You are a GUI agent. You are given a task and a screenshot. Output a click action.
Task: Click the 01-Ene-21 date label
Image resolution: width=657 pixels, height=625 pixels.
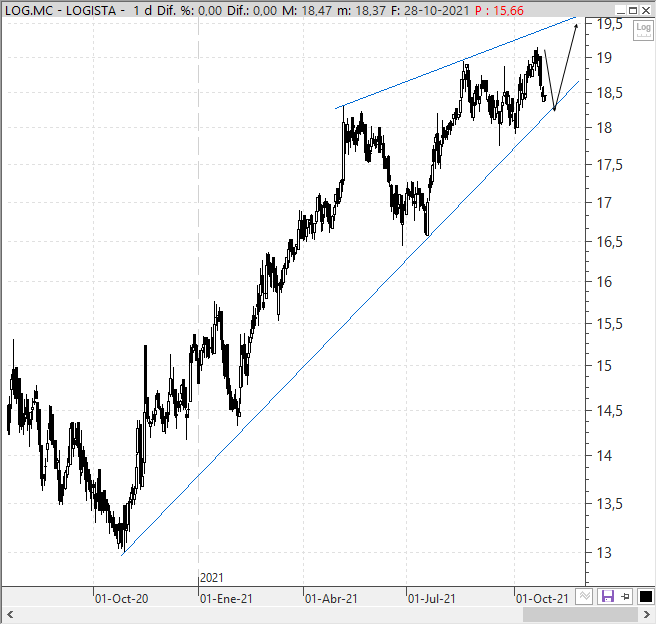pyautogui.click(x=226, y=599)
